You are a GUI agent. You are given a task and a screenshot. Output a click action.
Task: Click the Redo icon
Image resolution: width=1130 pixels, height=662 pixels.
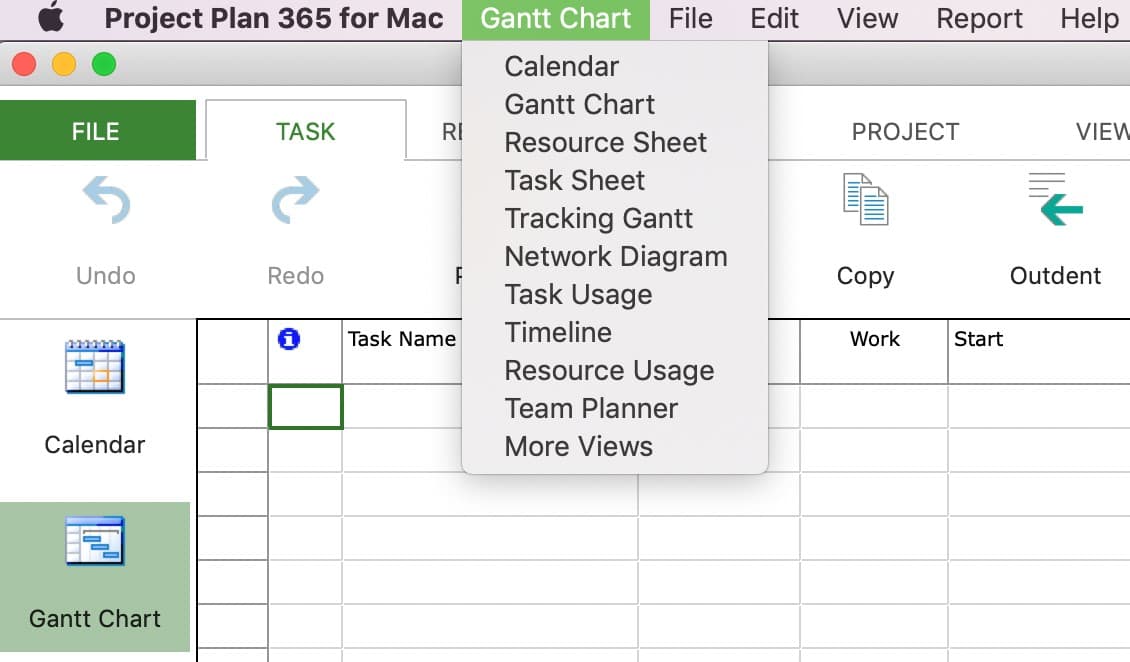click(x=293, y=200)
